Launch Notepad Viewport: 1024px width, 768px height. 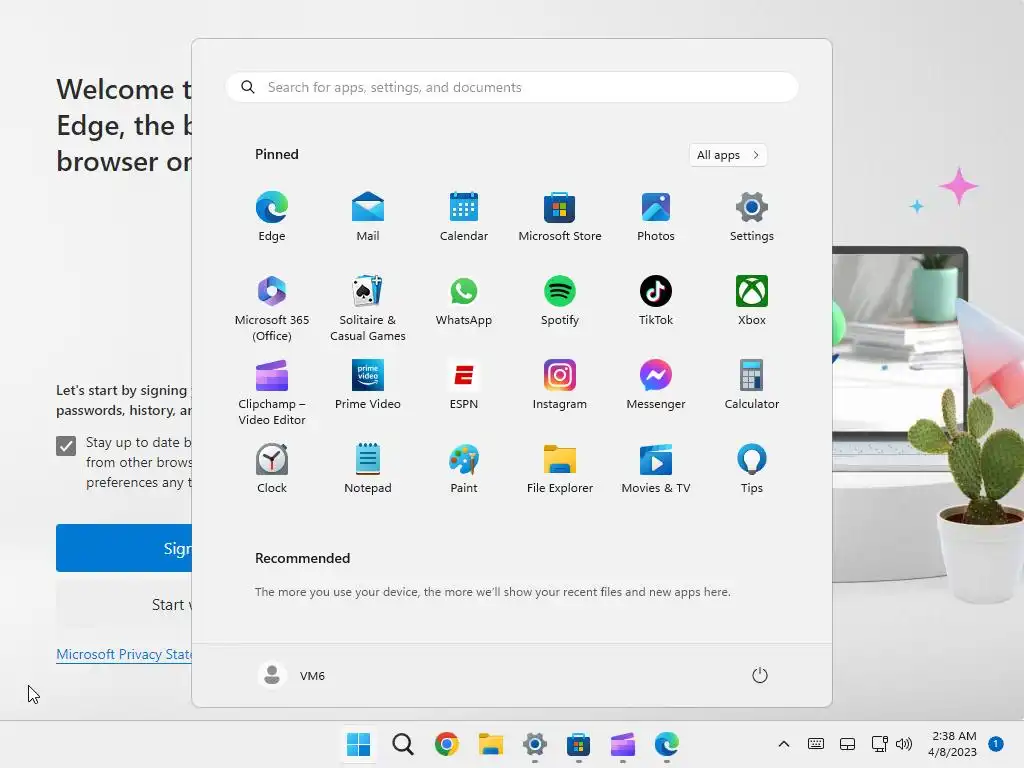tap(368, 469)
